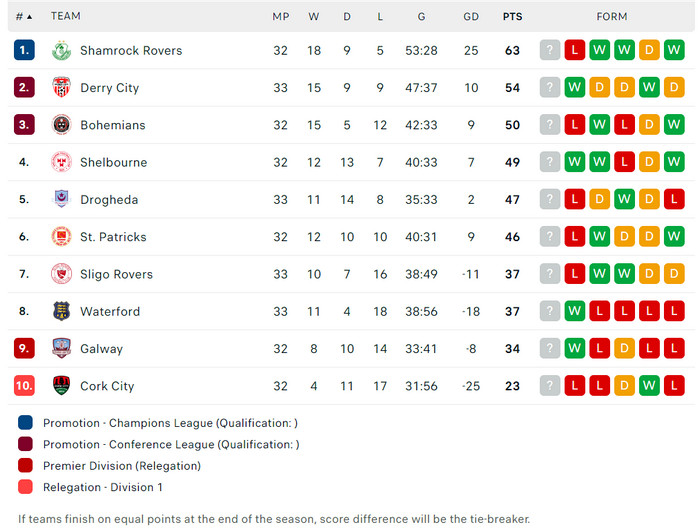Viewport: 700px width, 532px height.
Task: Click Cork City's latest loss form badge
Action: [575, 386]
